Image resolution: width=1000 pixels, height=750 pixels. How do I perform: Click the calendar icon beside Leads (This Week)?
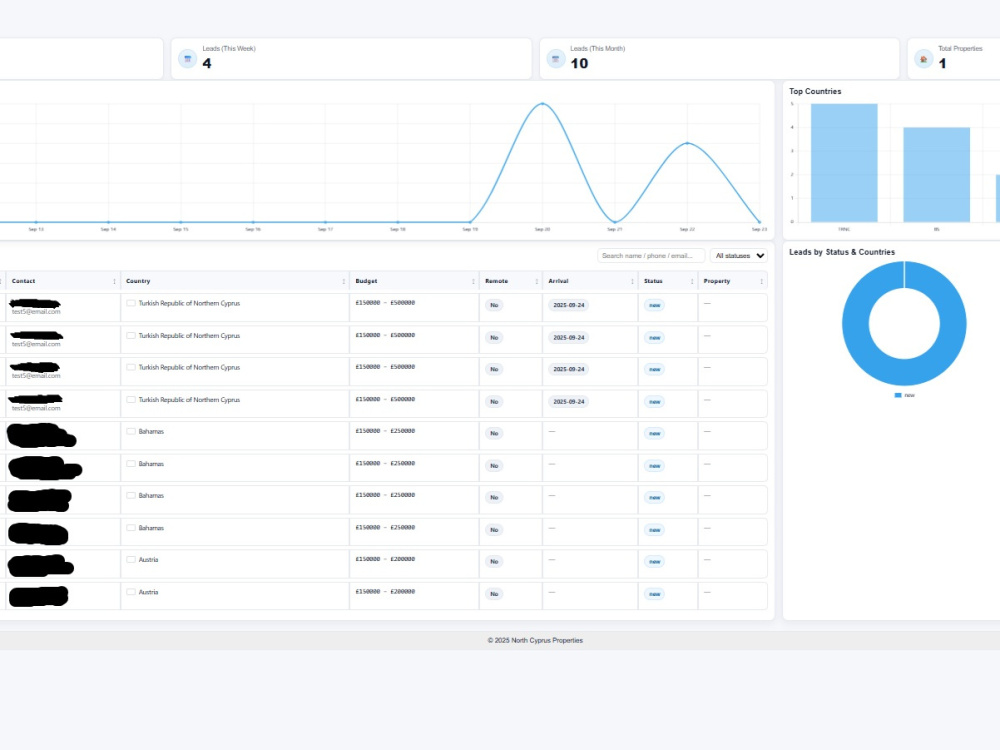[x=188, y=59]
